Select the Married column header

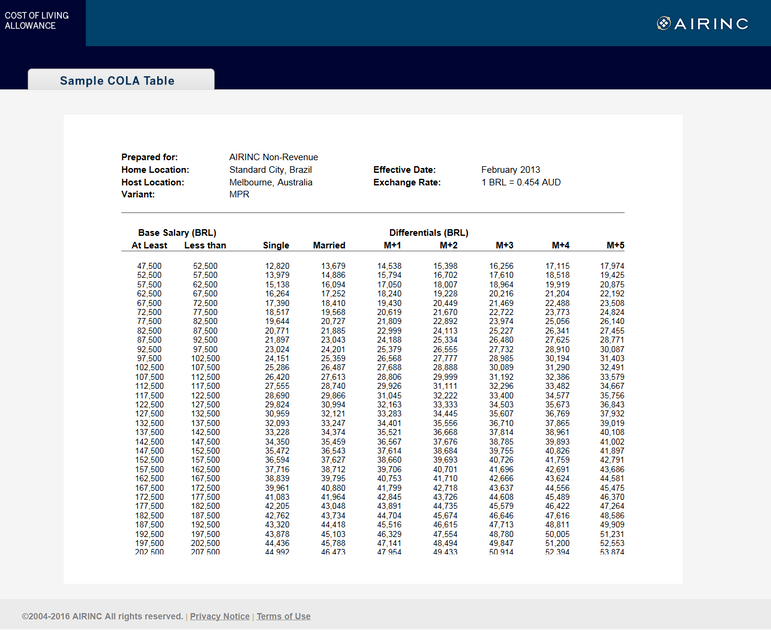tap(329, 245)
